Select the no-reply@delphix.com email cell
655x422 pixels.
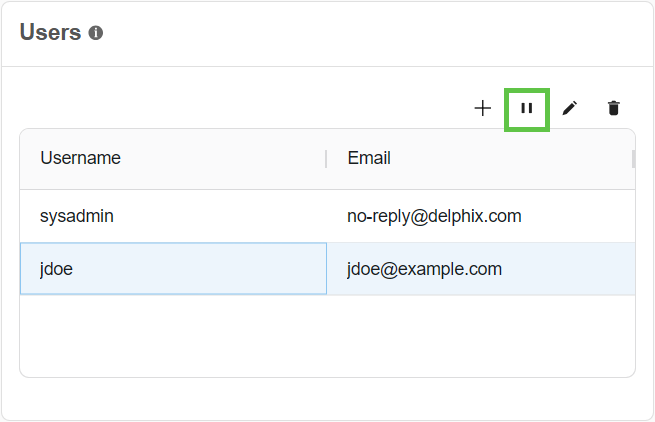coord(434,216)
